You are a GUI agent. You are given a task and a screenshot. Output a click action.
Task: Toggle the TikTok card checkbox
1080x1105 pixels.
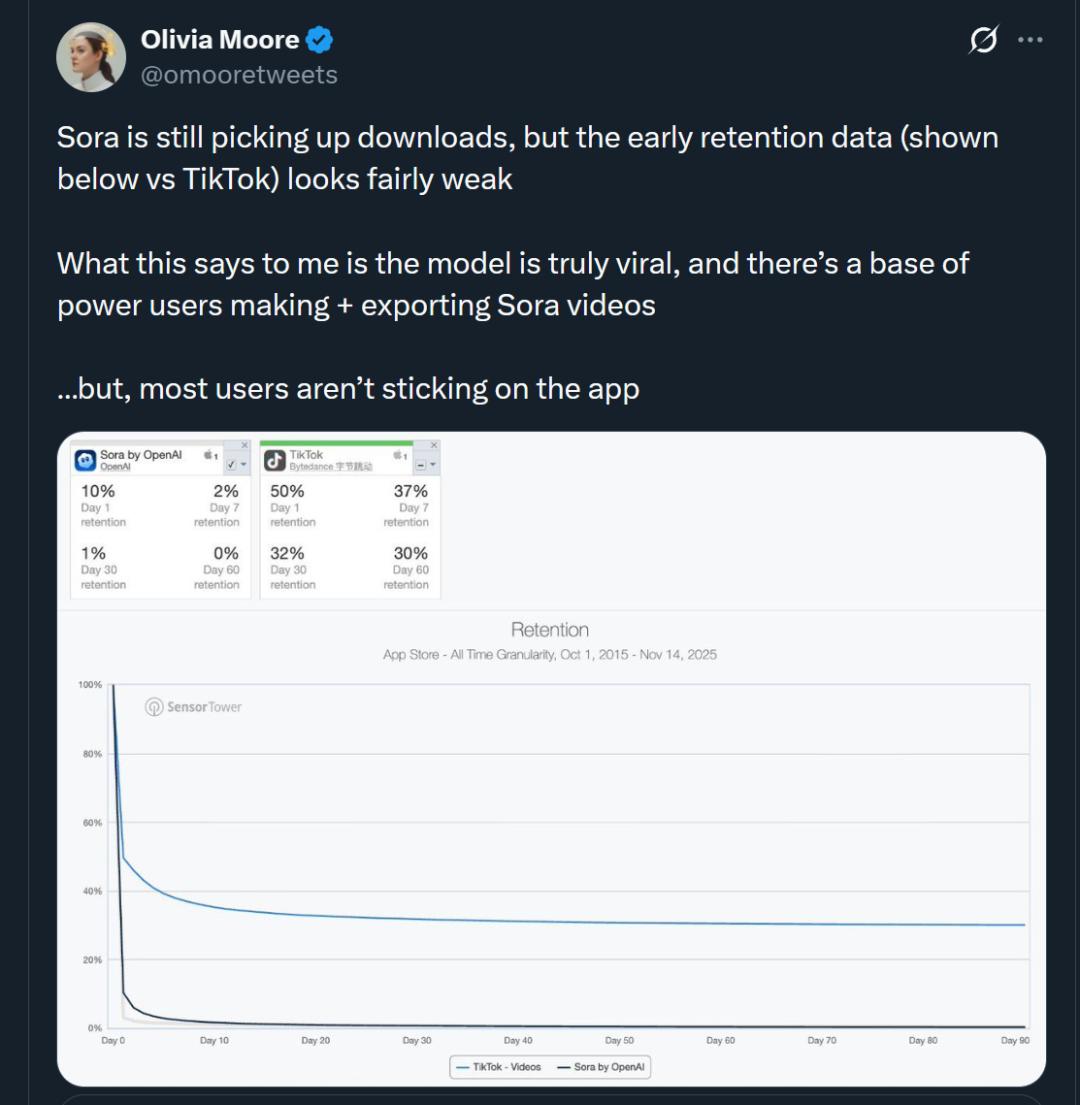click(421, 466)
